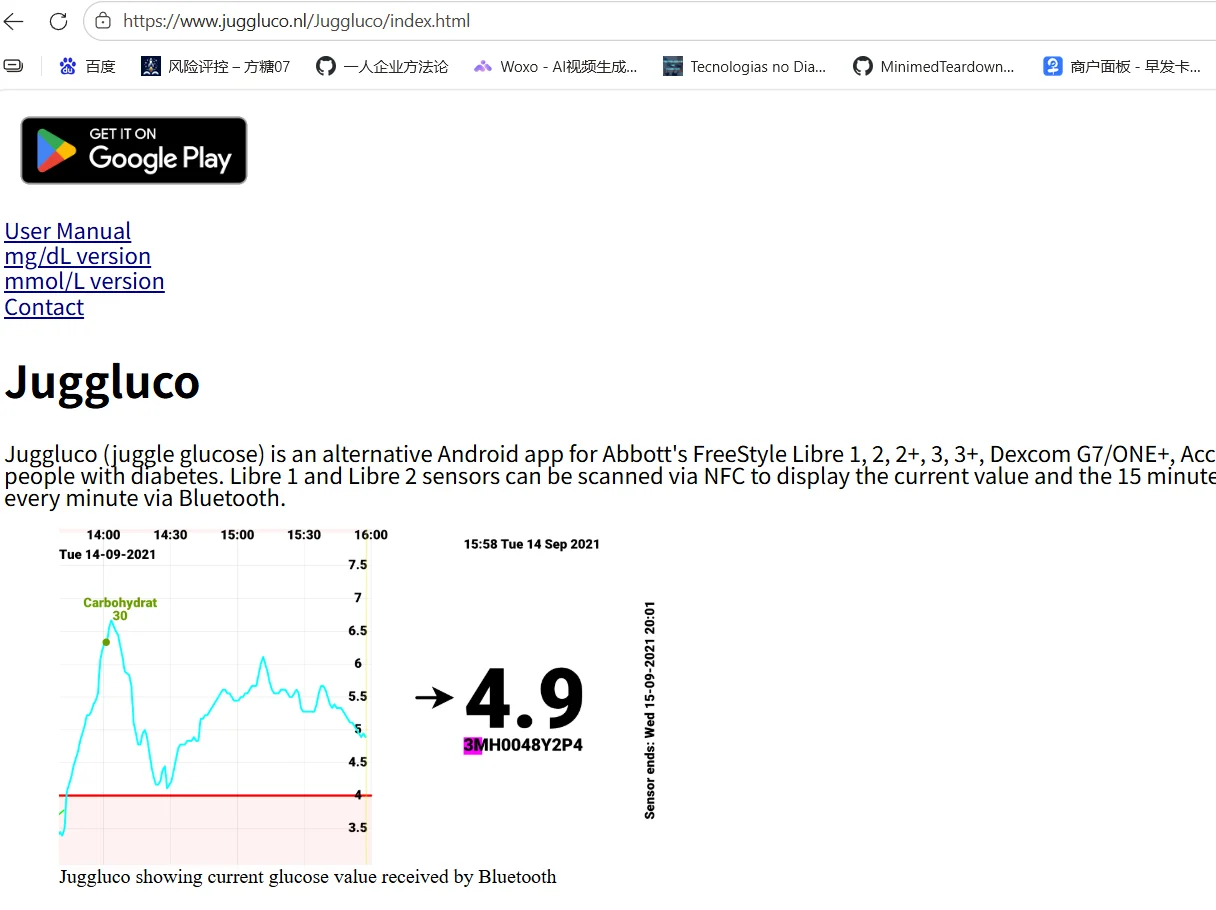1216x910 pixels.
Task: Open the MinimedTeardown GitHub bookmark
Action: 934,66
